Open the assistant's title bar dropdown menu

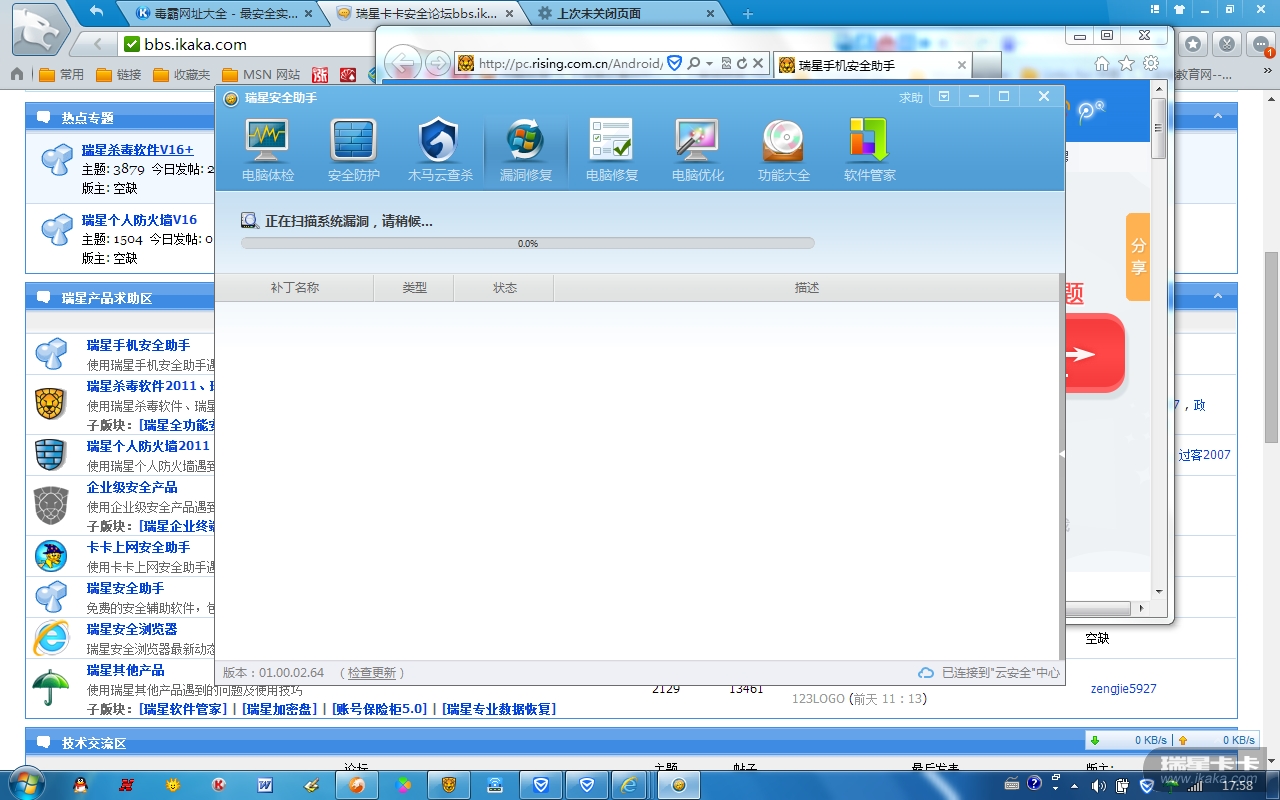(944, 97)
